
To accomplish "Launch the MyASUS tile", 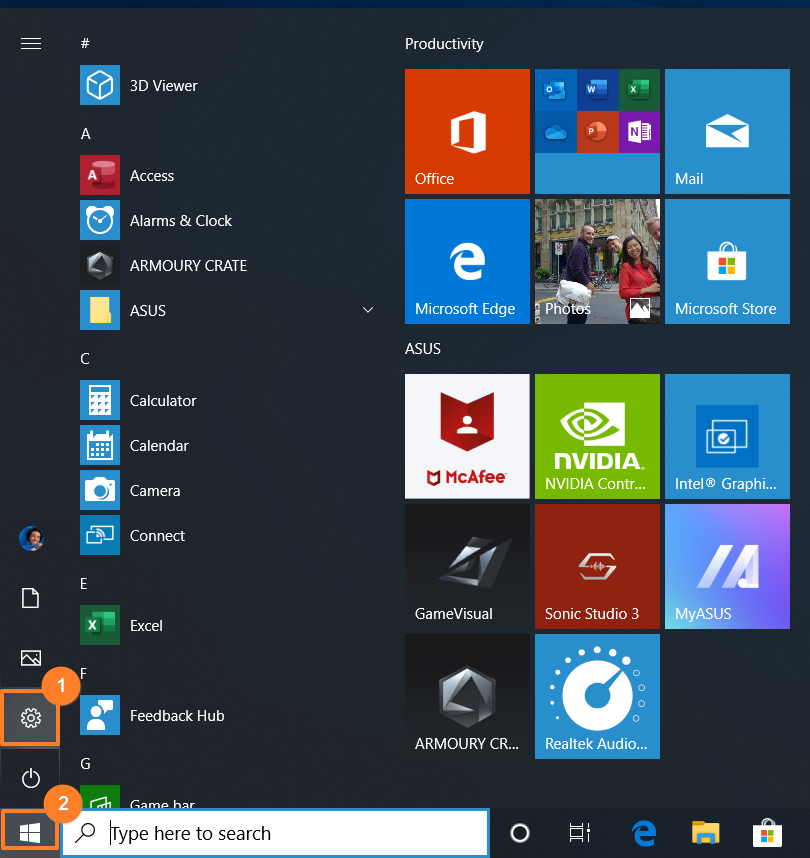I will [727, 566].
